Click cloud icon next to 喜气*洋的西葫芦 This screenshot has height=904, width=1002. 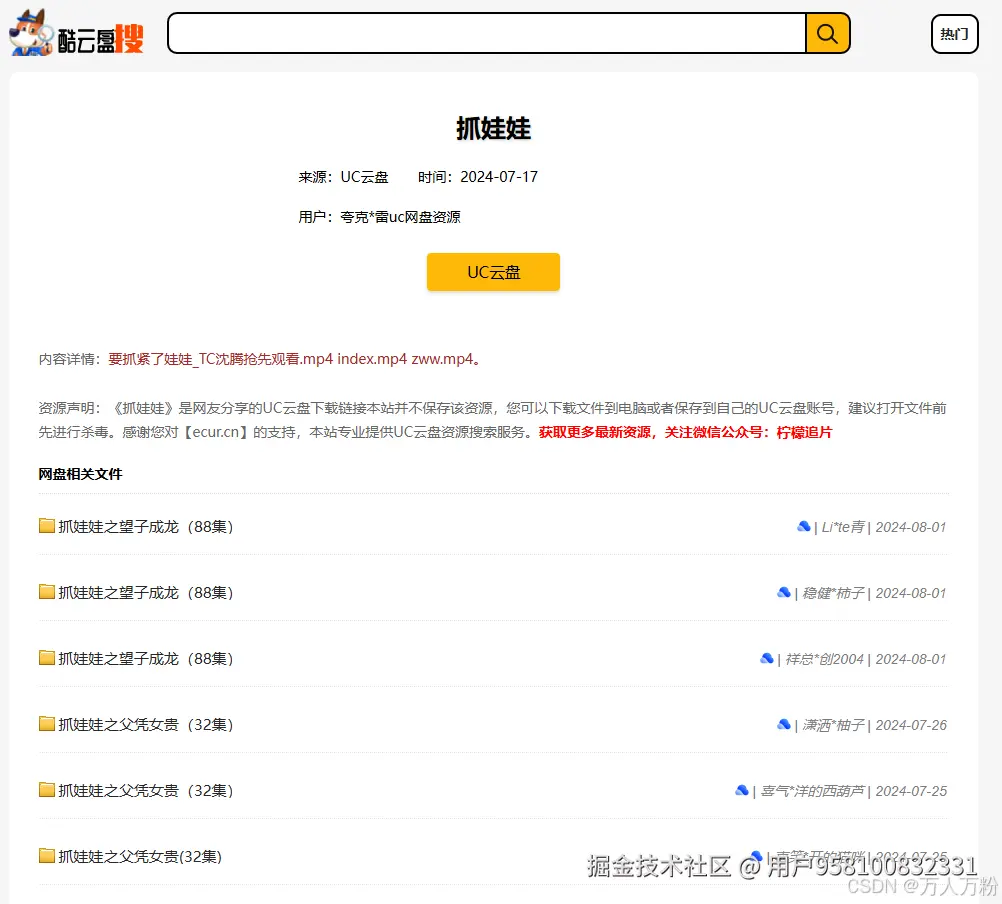(742, 790)
